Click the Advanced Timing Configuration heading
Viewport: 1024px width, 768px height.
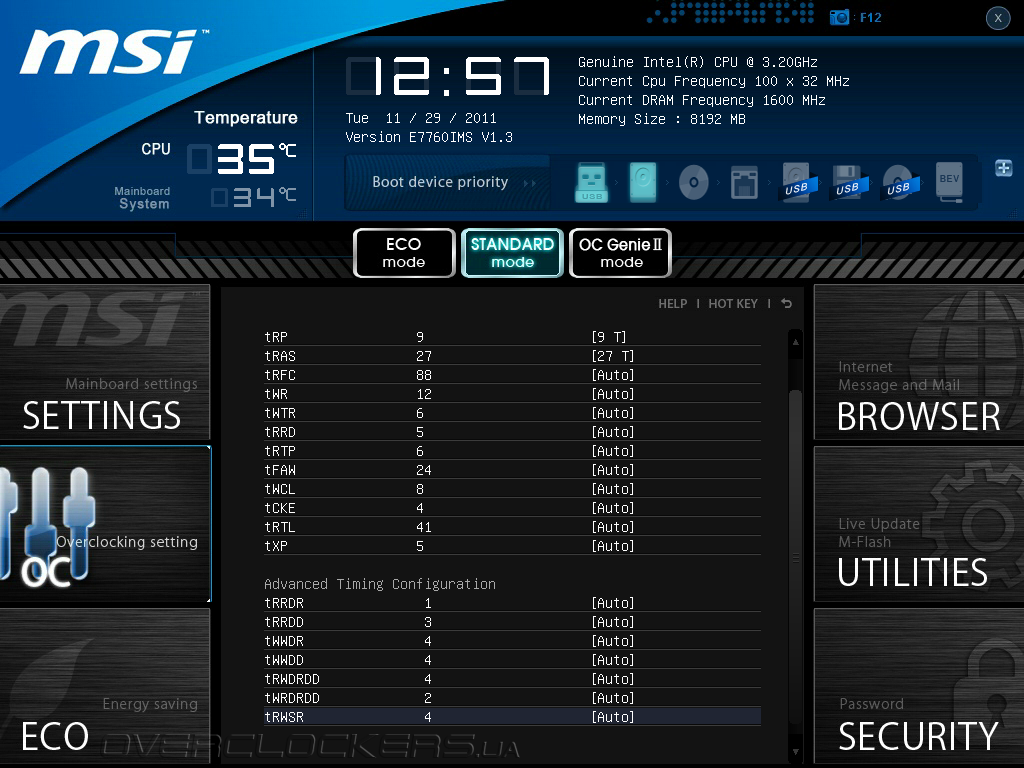(x=380, y=584)
